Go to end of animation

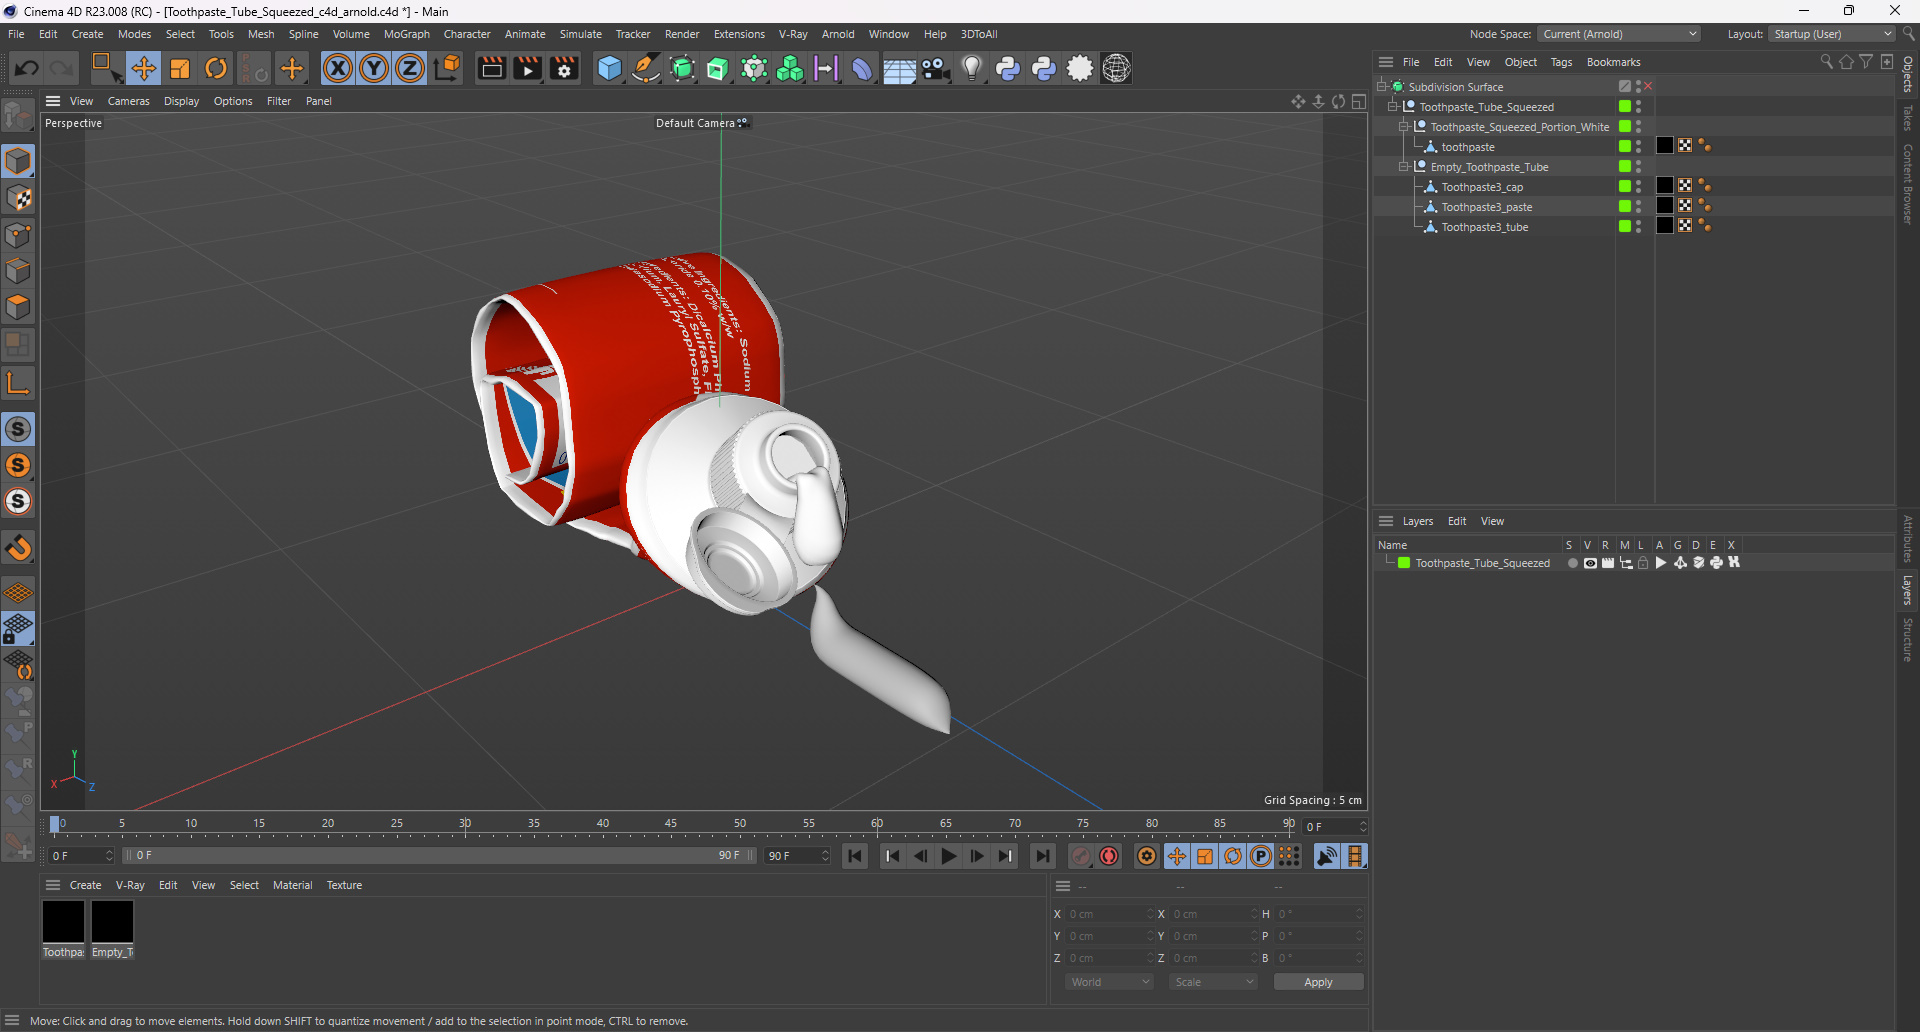click(x=1042, y=856)
